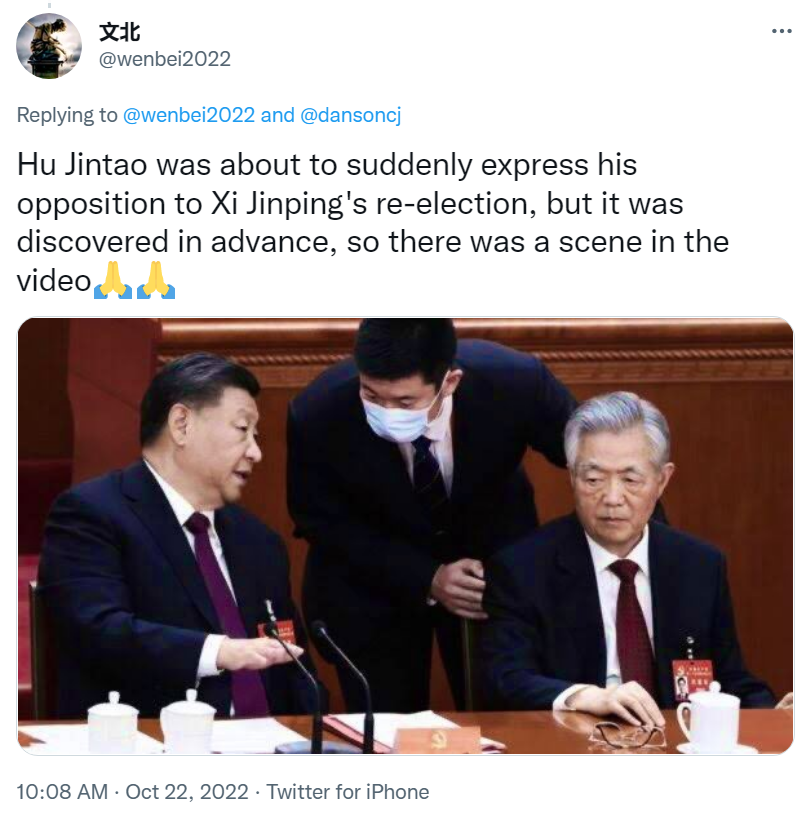
Task: Click the tweet text starting with Hu Jintao
Action: [373, 223]
